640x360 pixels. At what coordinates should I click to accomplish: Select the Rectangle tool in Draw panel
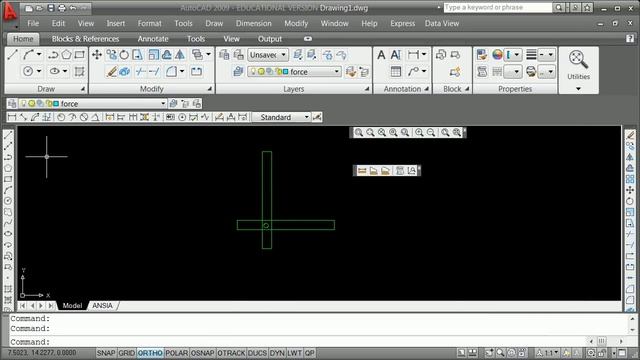[80, 54]
